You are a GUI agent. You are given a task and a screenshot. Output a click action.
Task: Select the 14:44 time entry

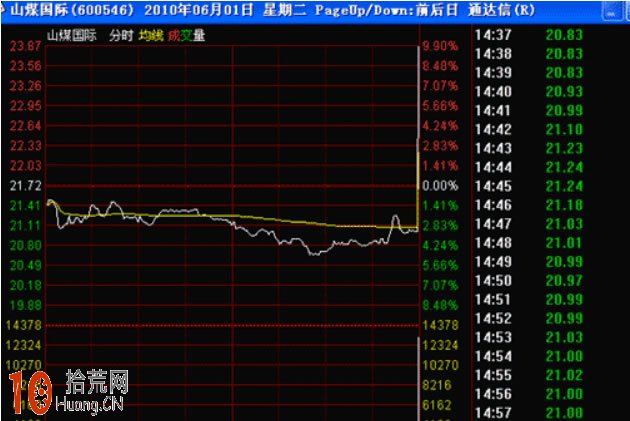click(493, 167)
